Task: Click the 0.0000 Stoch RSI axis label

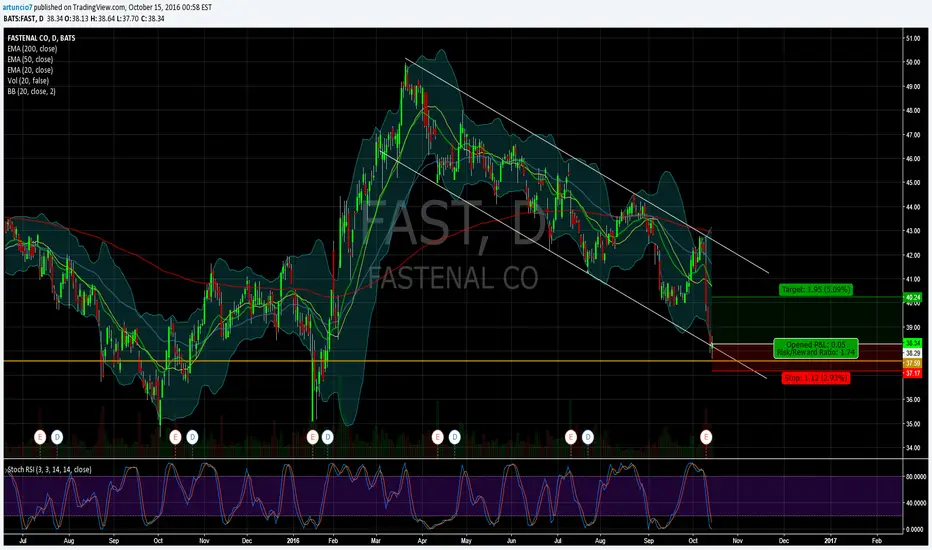Action: tap(915, 529)
